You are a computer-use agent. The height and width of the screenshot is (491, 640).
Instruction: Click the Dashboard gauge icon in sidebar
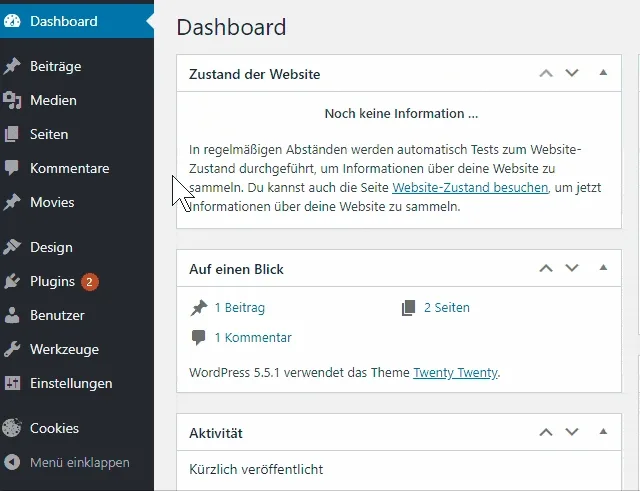(12, 21)
